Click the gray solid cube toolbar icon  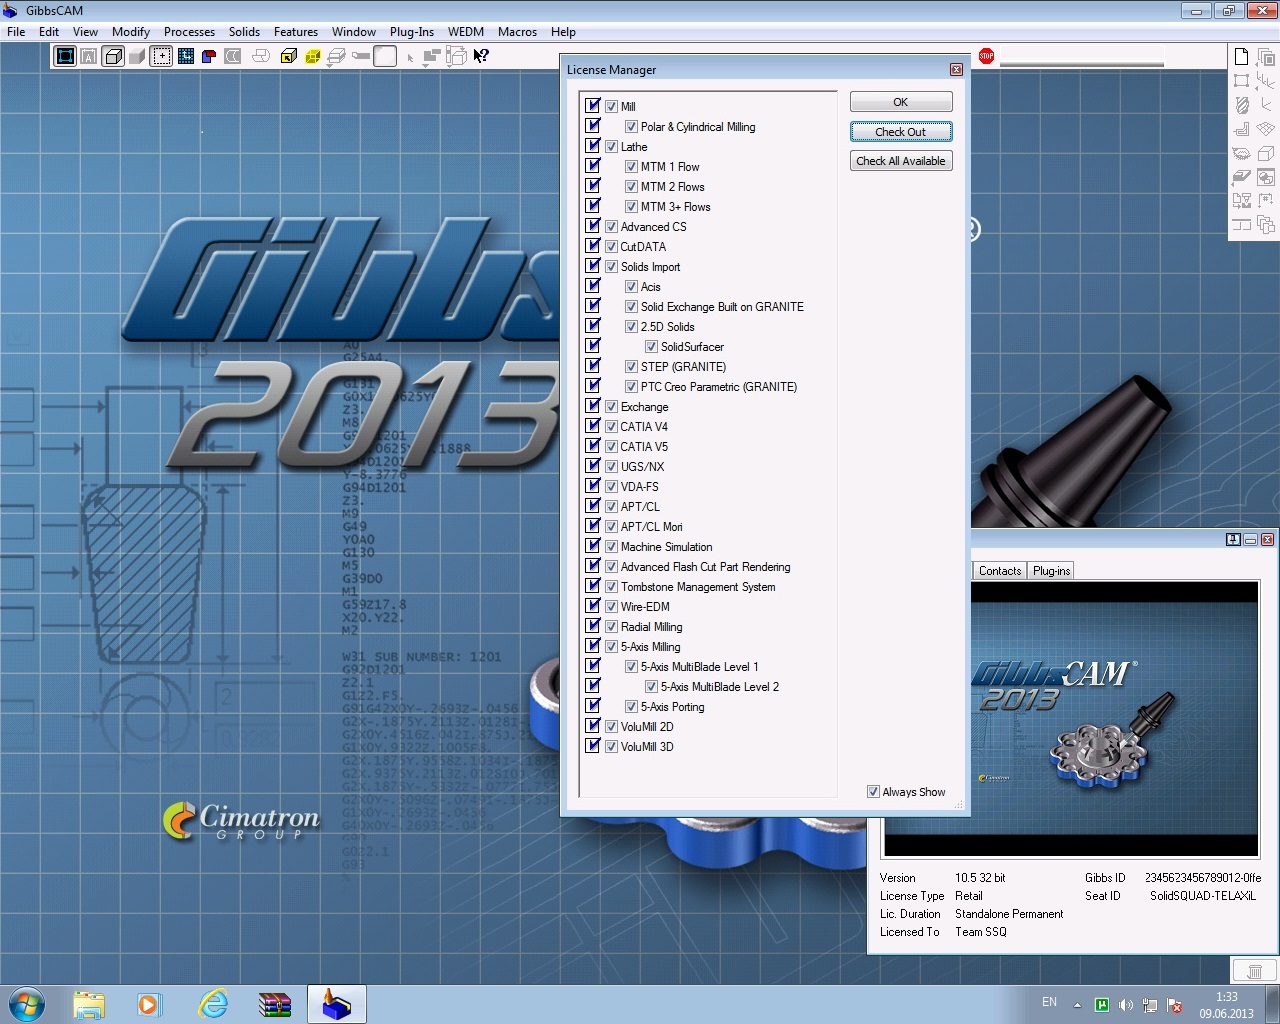click(137, 56)
